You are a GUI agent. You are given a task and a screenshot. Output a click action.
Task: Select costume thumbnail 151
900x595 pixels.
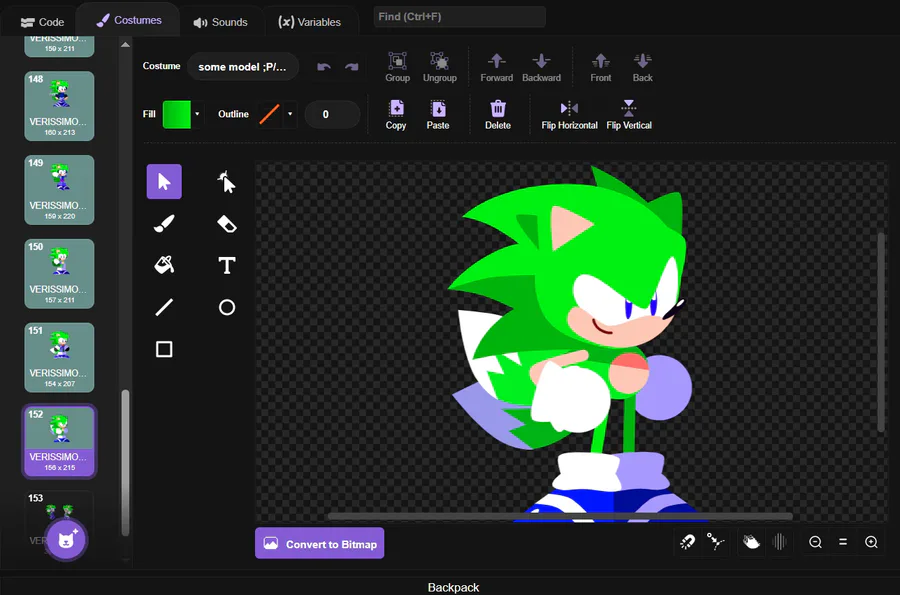click(x=59, y=357)
